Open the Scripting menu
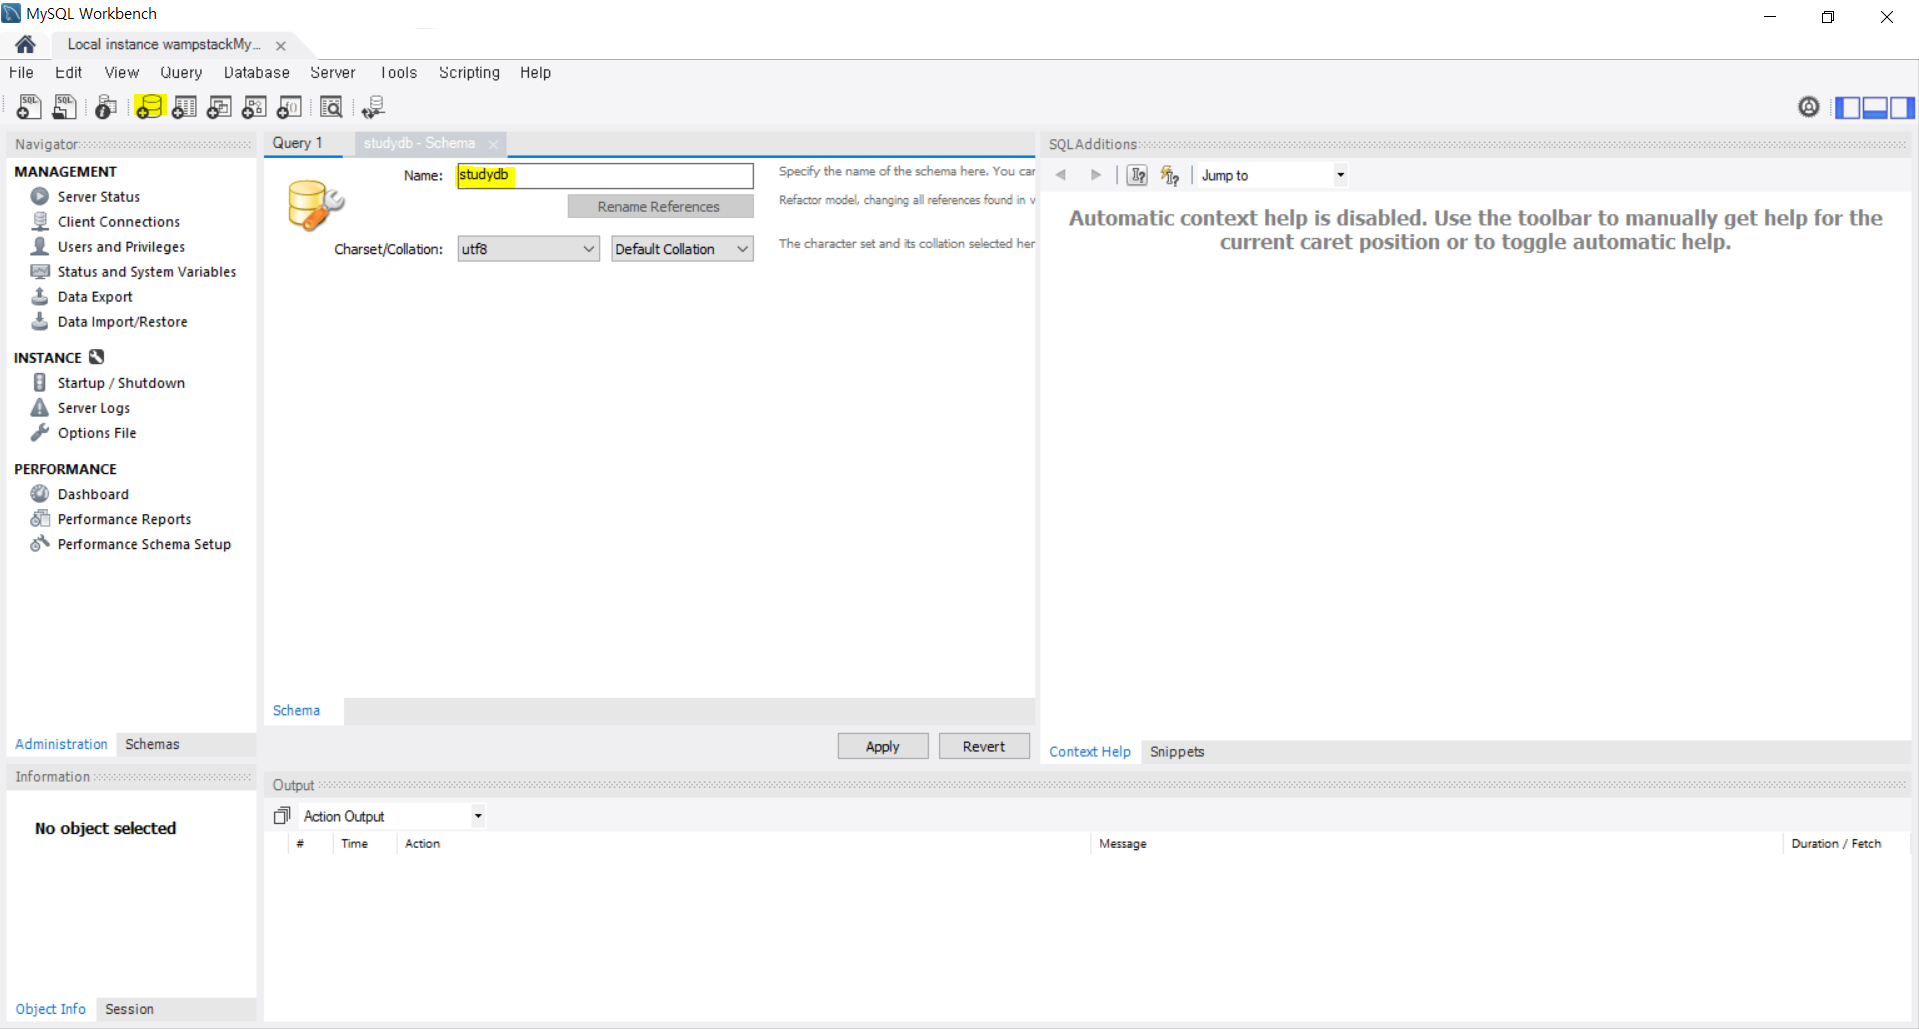The height and width of the screenshot is (1029, 1919). [469, 73]
